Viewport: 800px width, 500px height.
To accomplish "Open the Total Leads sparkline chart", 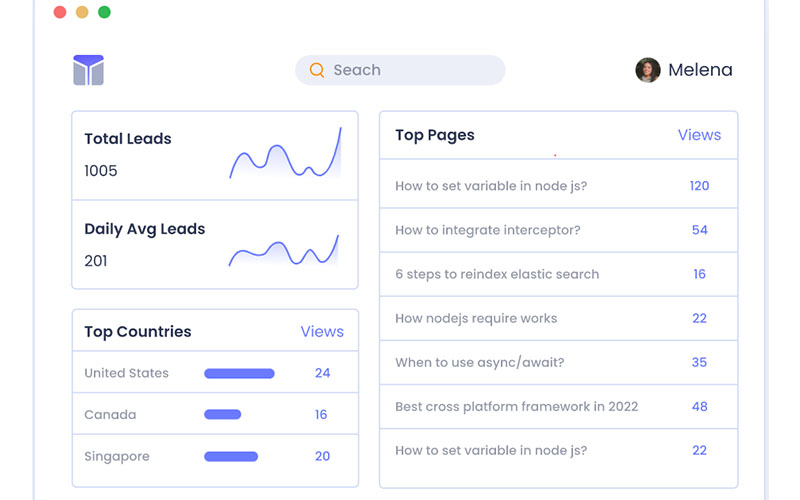I will point(285,153).
